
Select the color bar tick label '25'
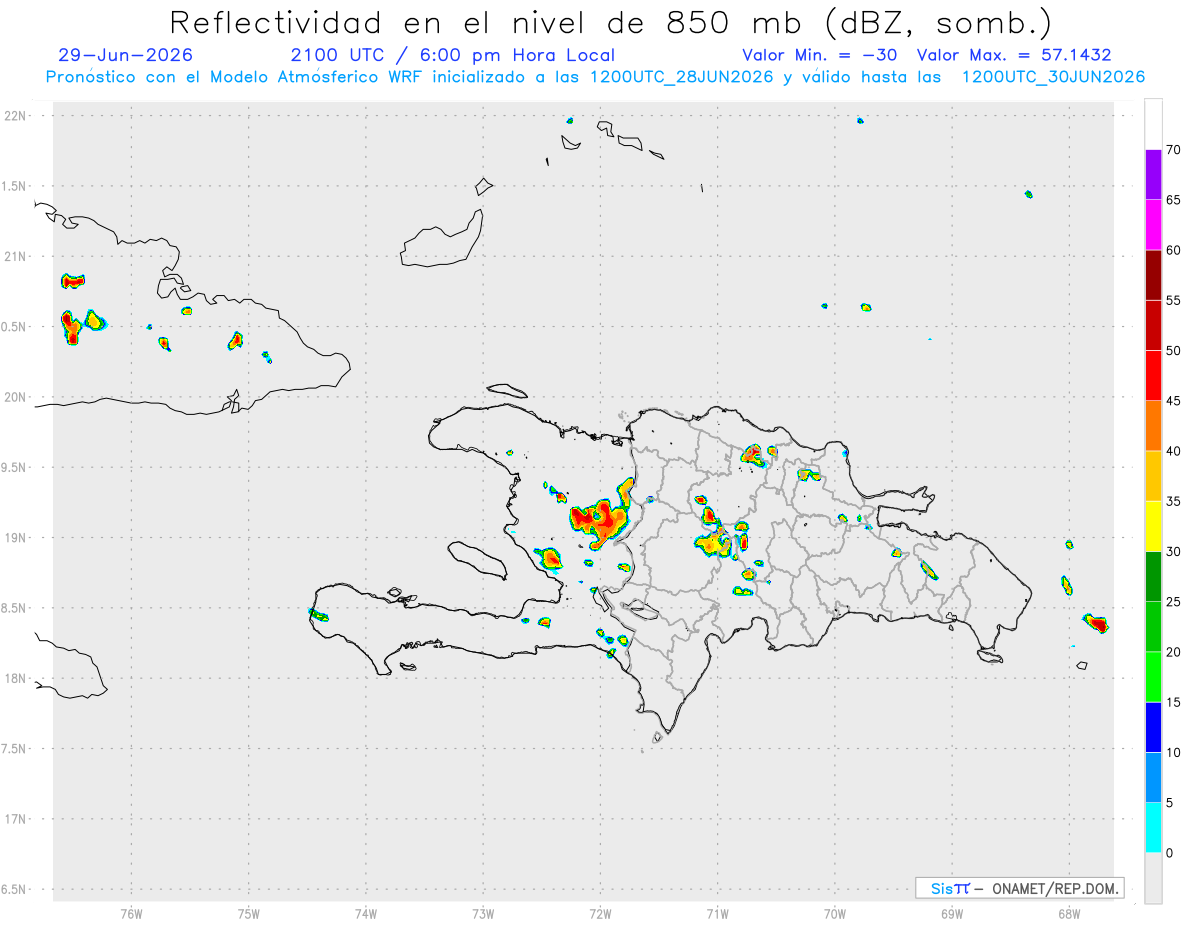1173,602
